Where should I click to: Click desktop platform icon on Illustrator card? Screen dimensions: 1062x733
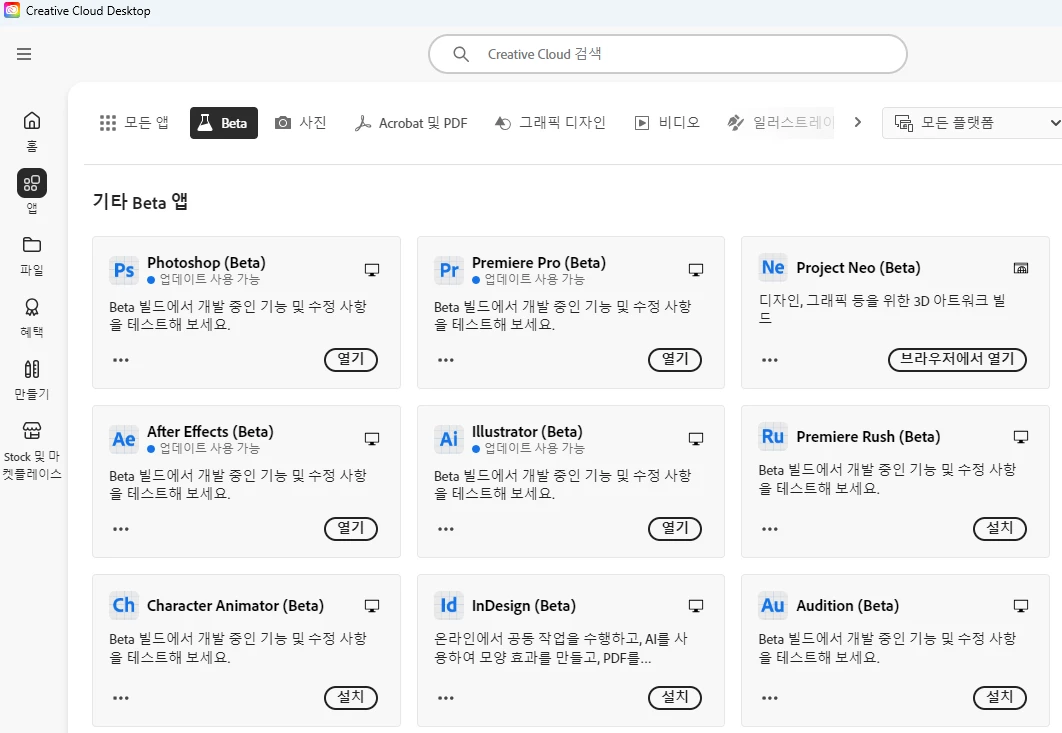click(x=696, y=438)
